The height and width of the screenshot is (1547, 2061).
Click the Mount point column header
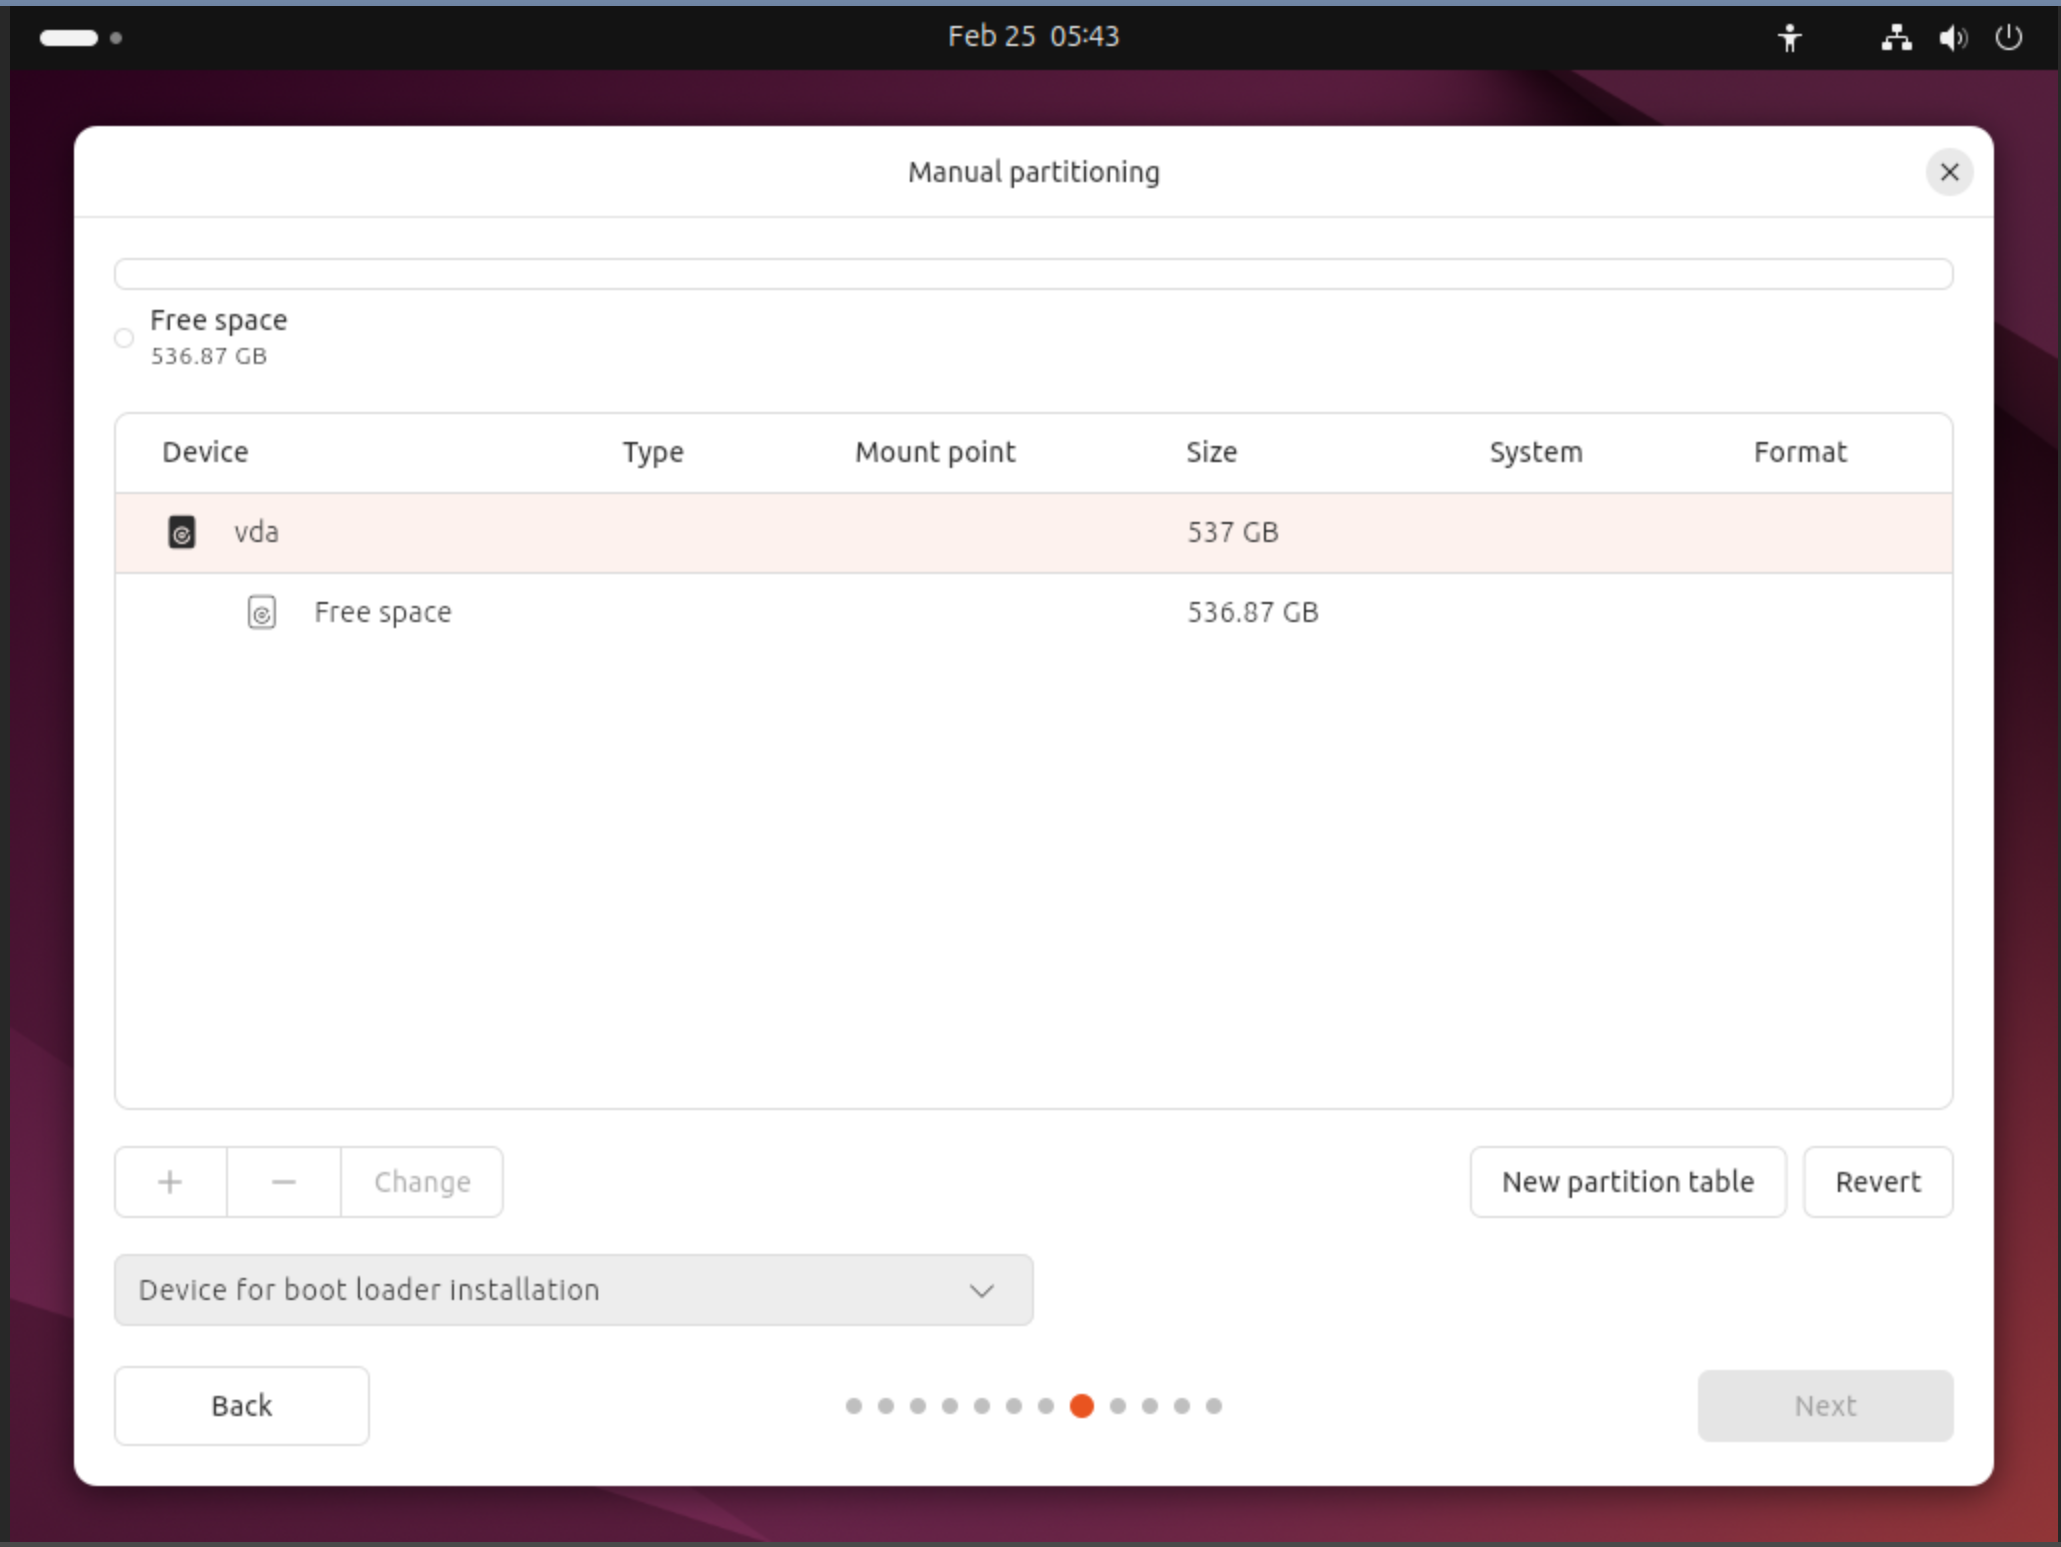(934, 452)
